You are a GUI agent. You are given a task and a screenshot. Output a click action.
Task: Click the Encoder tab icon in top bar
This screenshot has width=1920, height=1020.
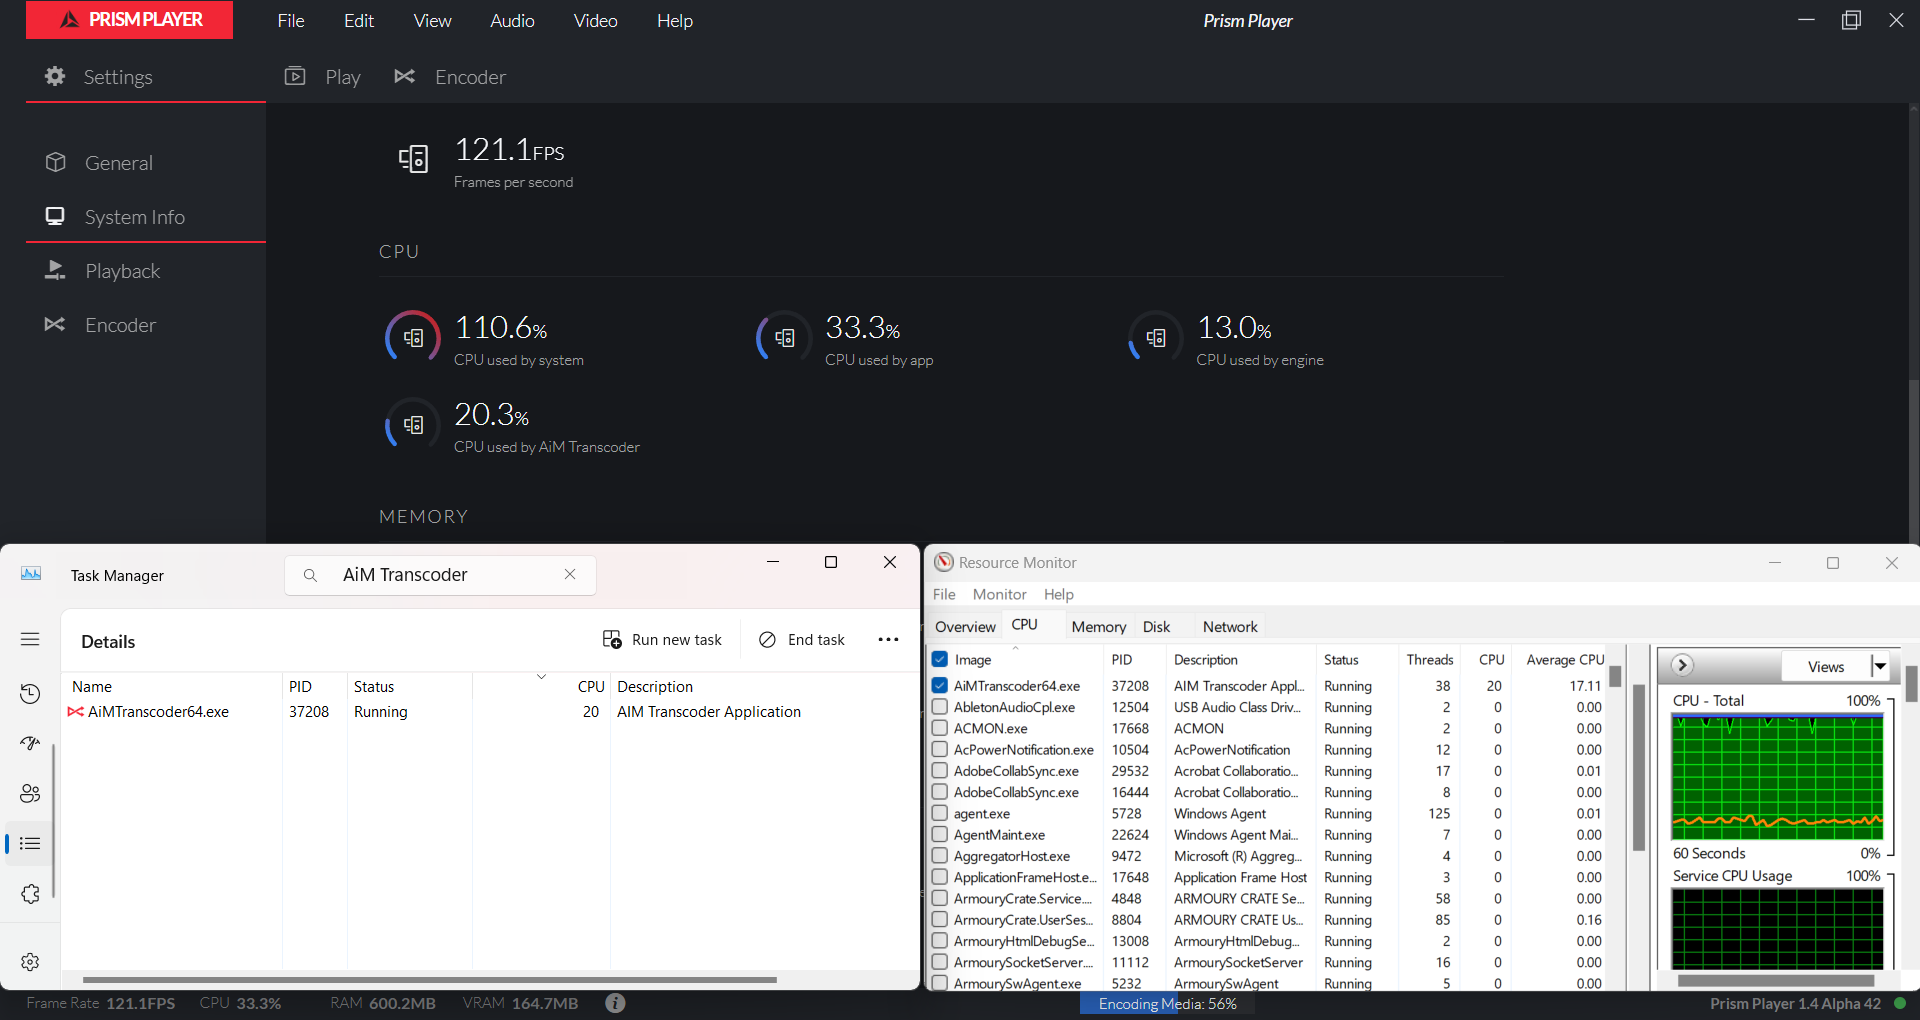[x=404, y=76]
